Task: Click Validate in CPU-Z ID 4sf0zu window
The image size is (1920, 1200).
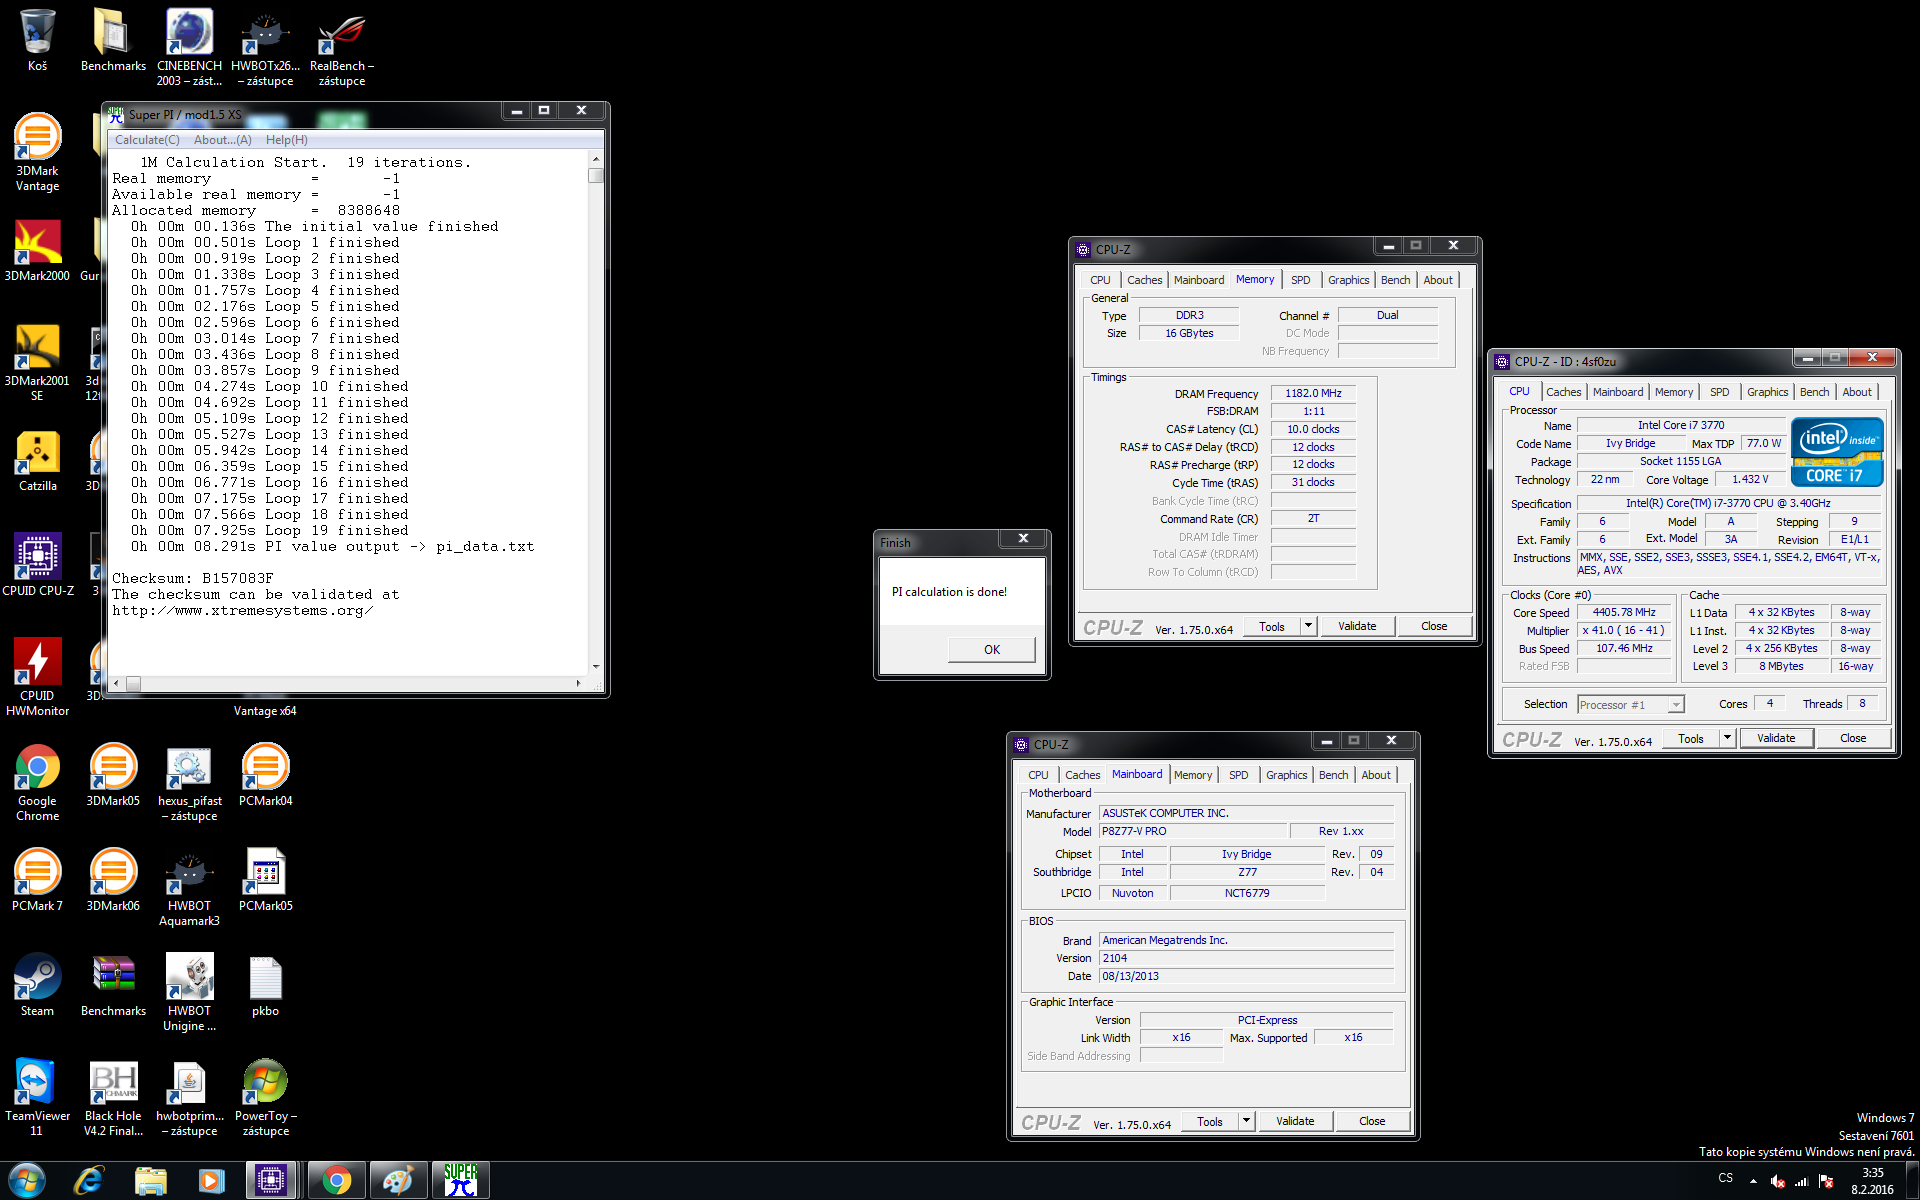Action: point(1776,738)
